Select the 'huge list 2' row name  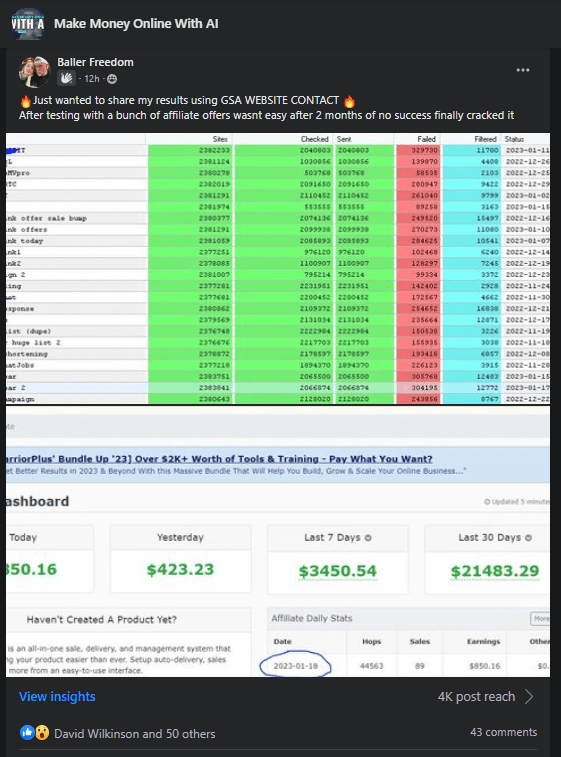[x=36, y=343]
